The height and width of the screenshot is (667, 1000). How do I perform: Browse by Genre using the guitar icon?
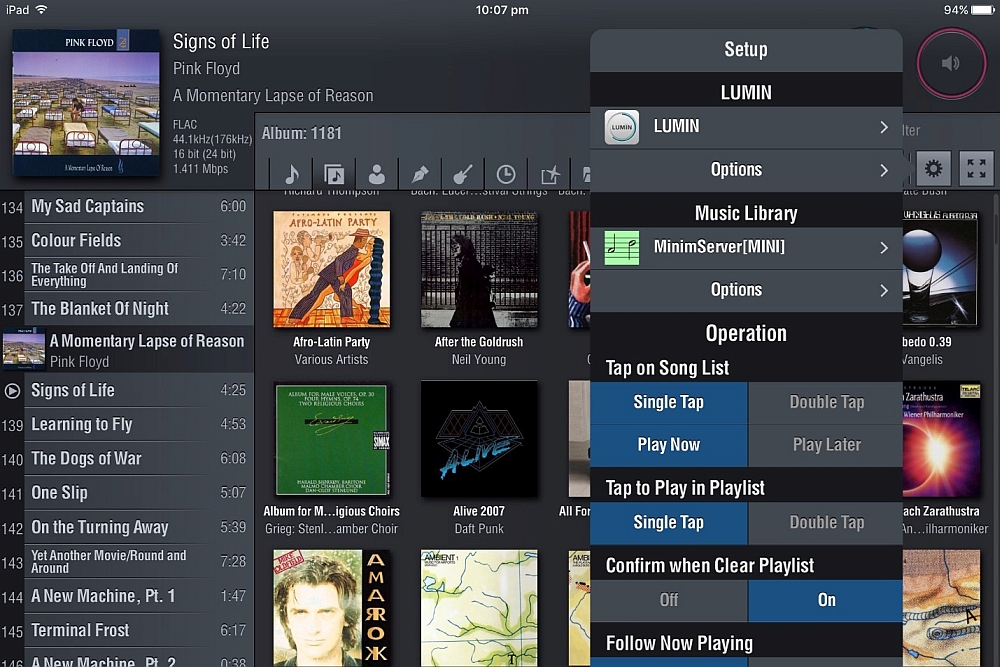tap(462, 173)
